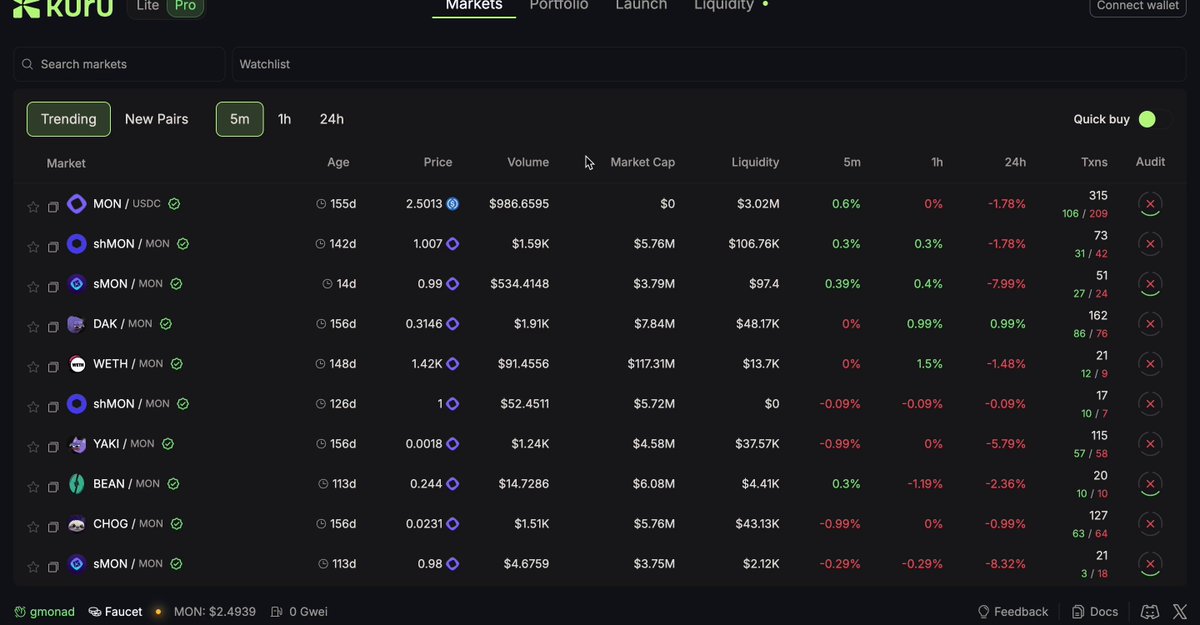Open the Portfolio tab
Screen dimensions: 1200x625
559,6
